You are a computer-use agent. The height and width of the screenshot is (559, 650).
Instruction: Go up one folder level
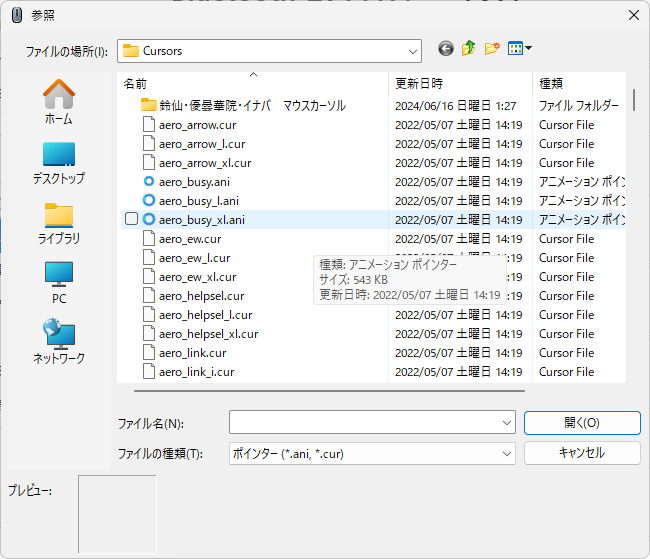point(468,49)
